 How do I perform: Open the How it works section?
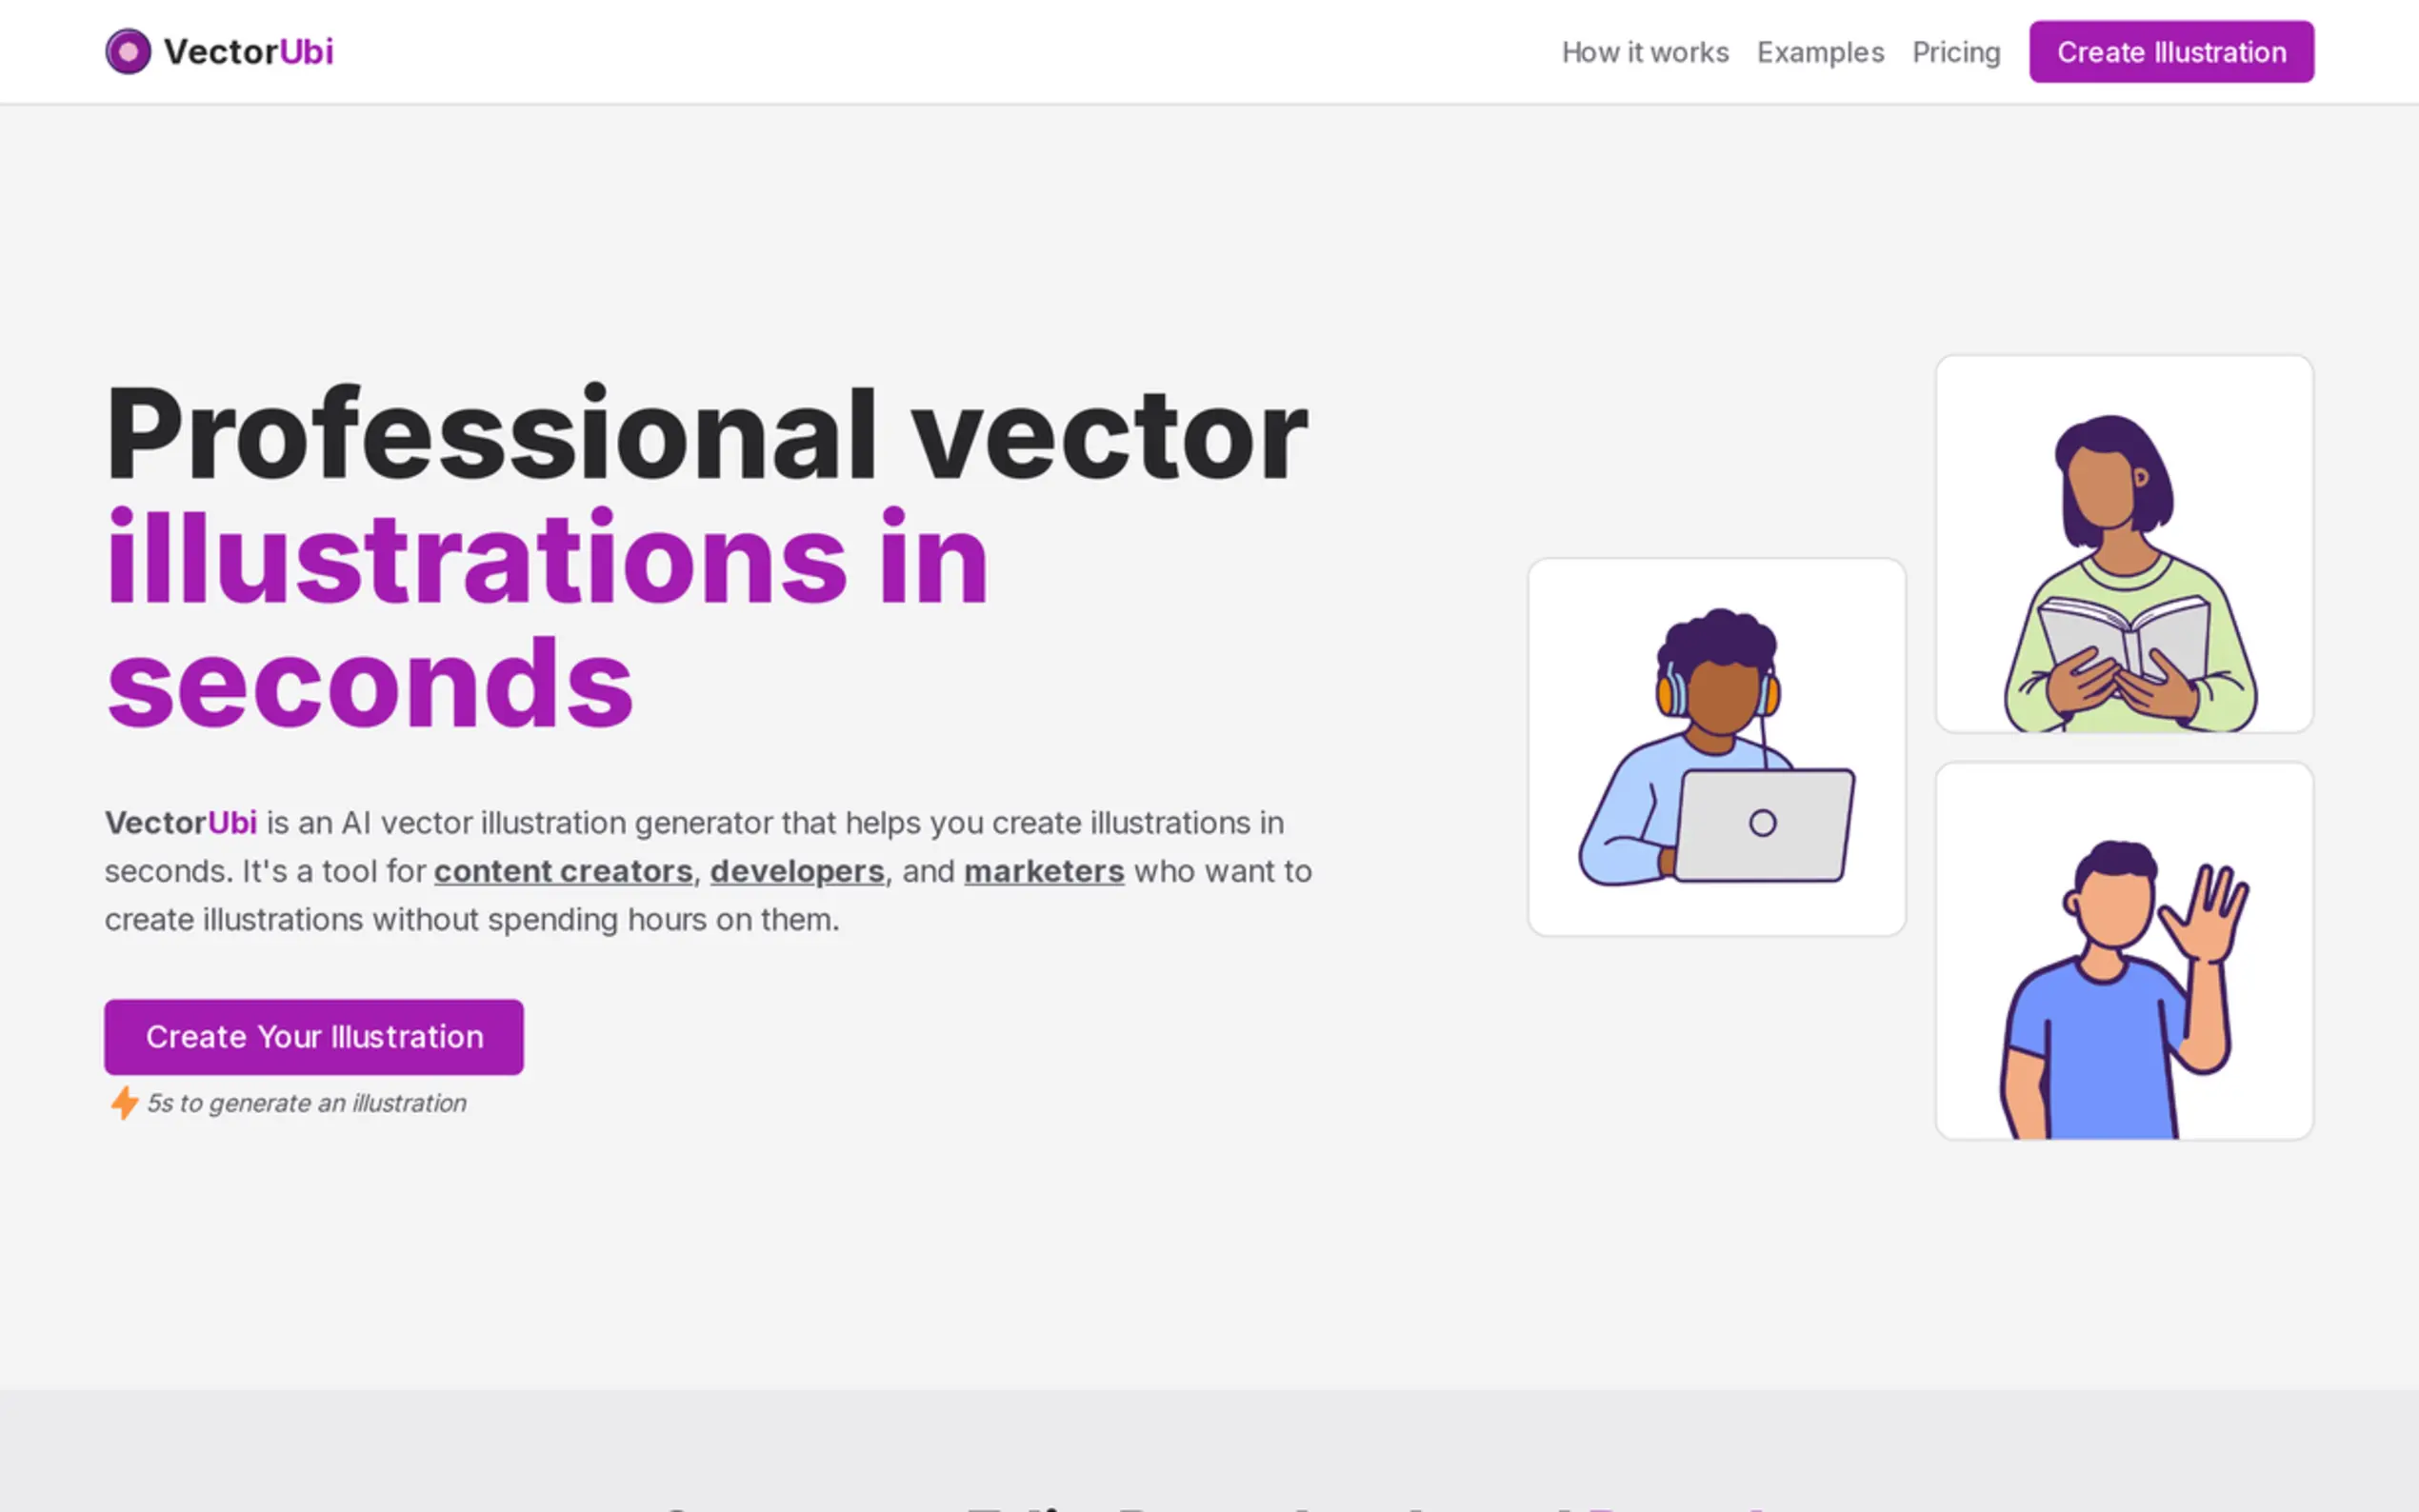pyautogui.click(x=1644, y=52)
